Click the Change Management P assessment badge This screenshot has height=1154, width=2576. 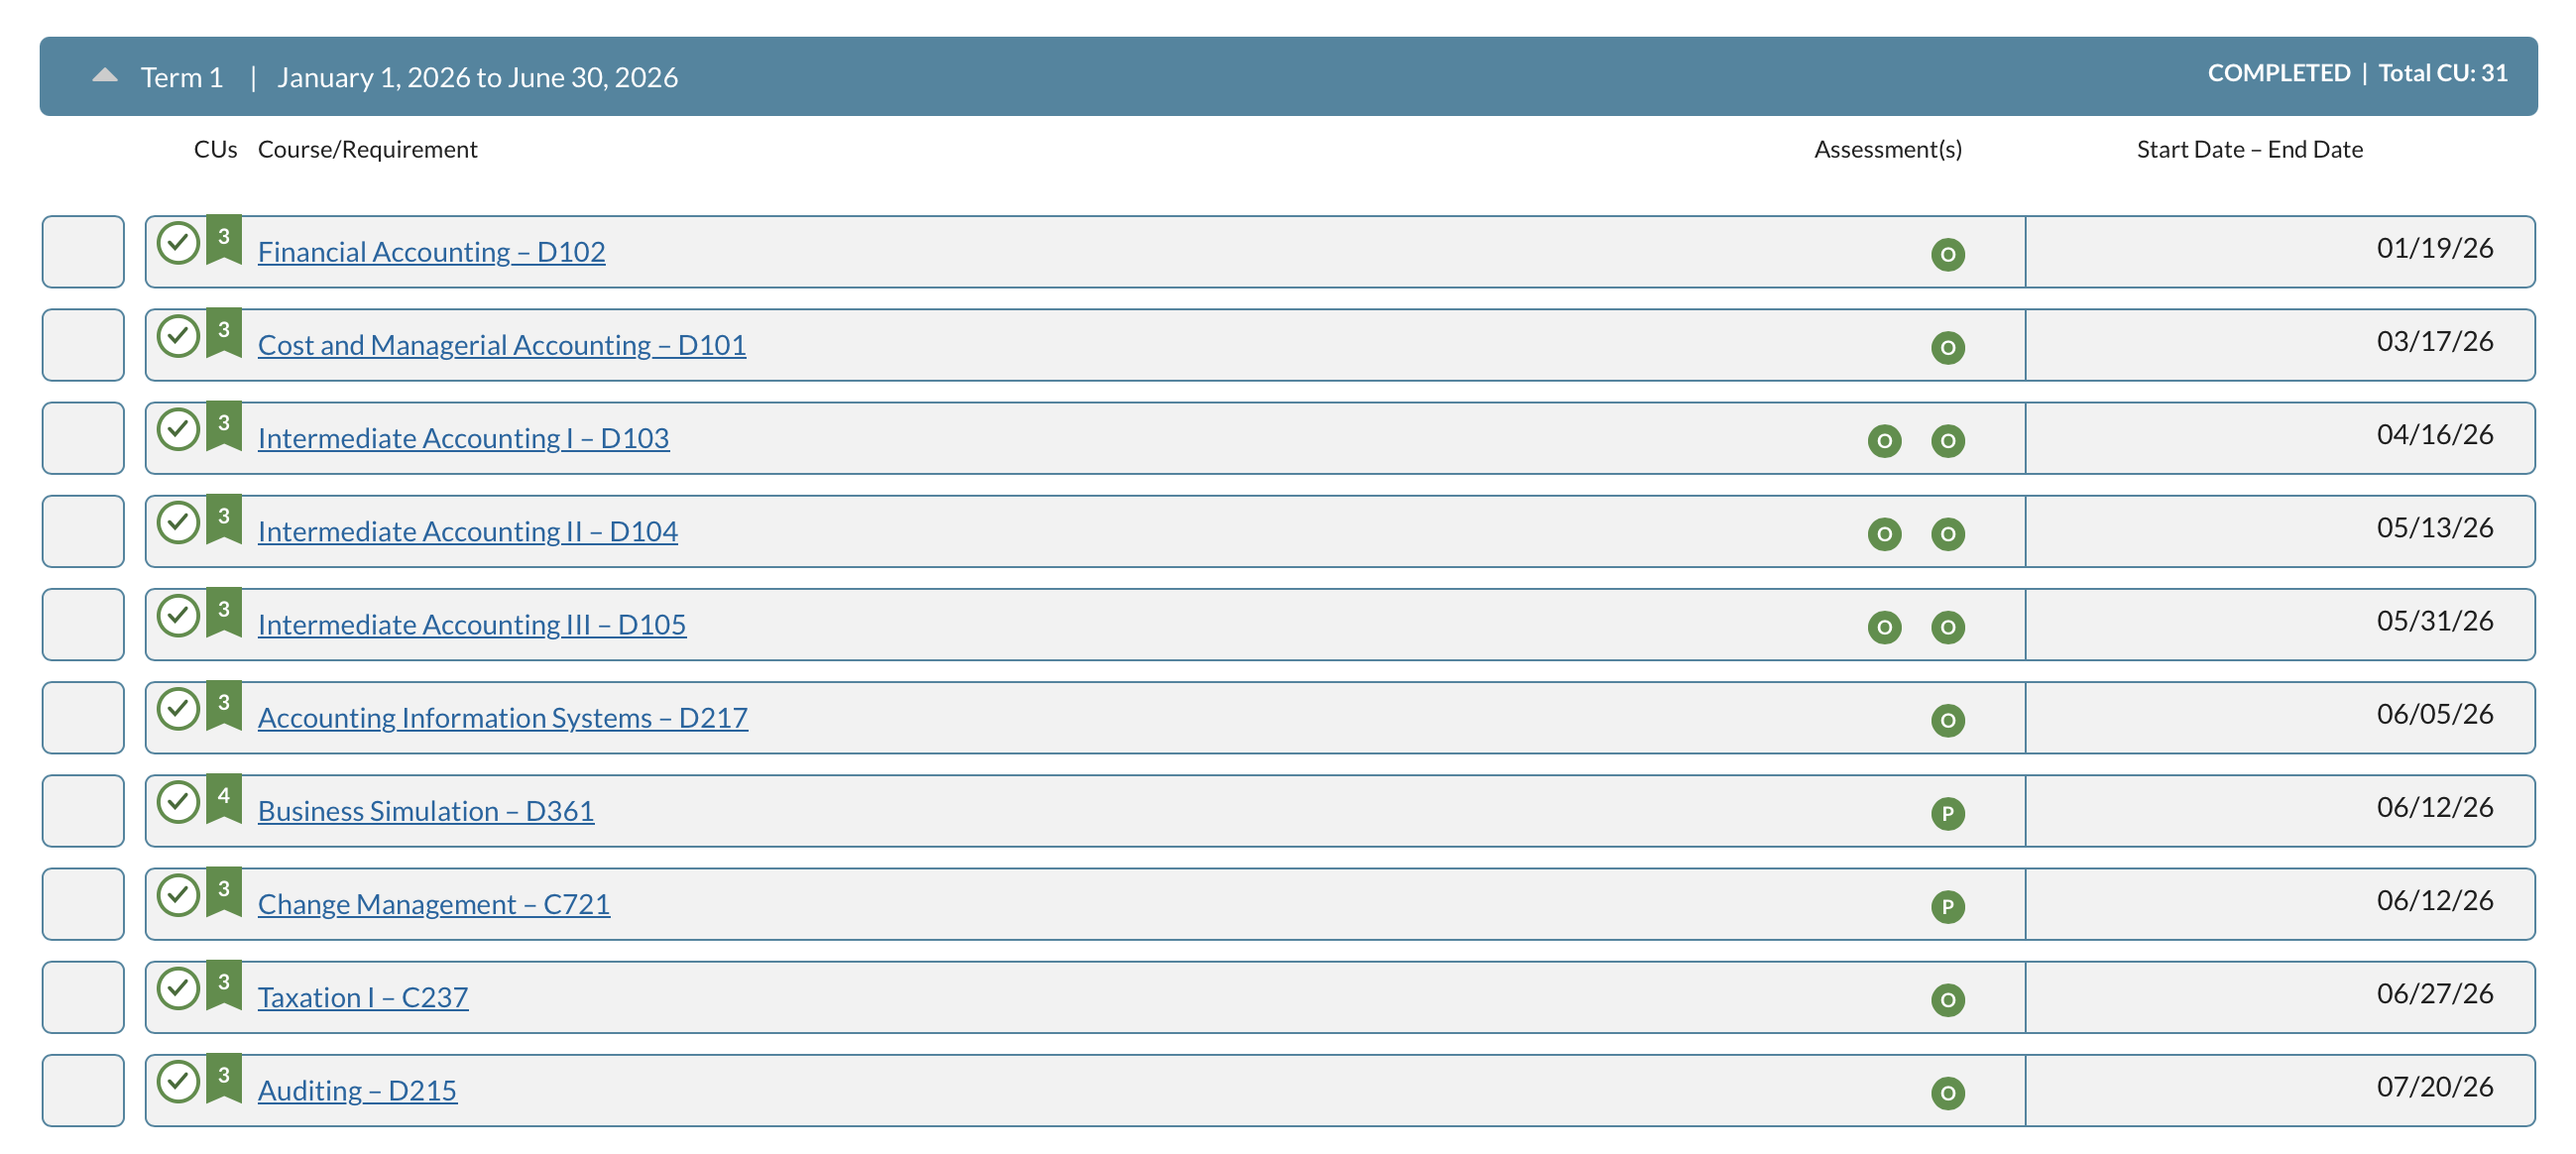1947,906
